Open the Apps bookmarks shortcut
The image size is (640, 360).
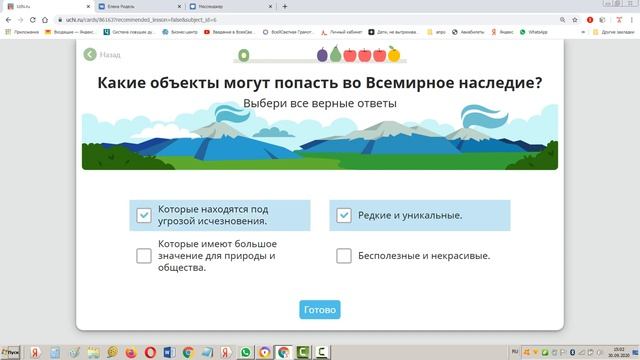pos(22,32)
